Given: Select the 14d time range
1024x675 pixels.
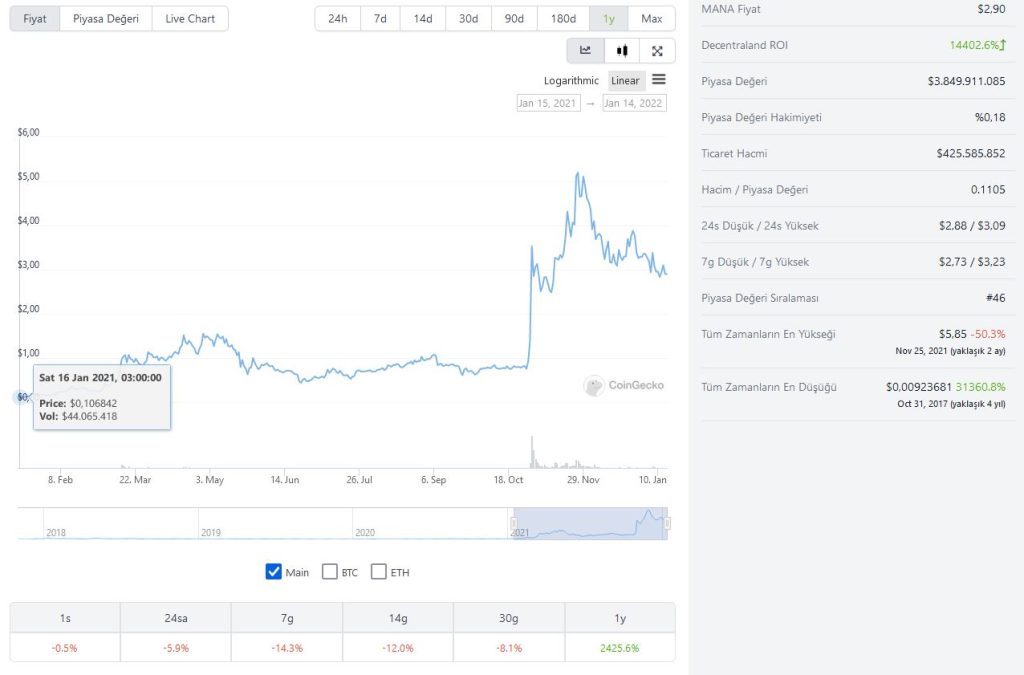Looking at the screenshot, I should coord(423,18).
